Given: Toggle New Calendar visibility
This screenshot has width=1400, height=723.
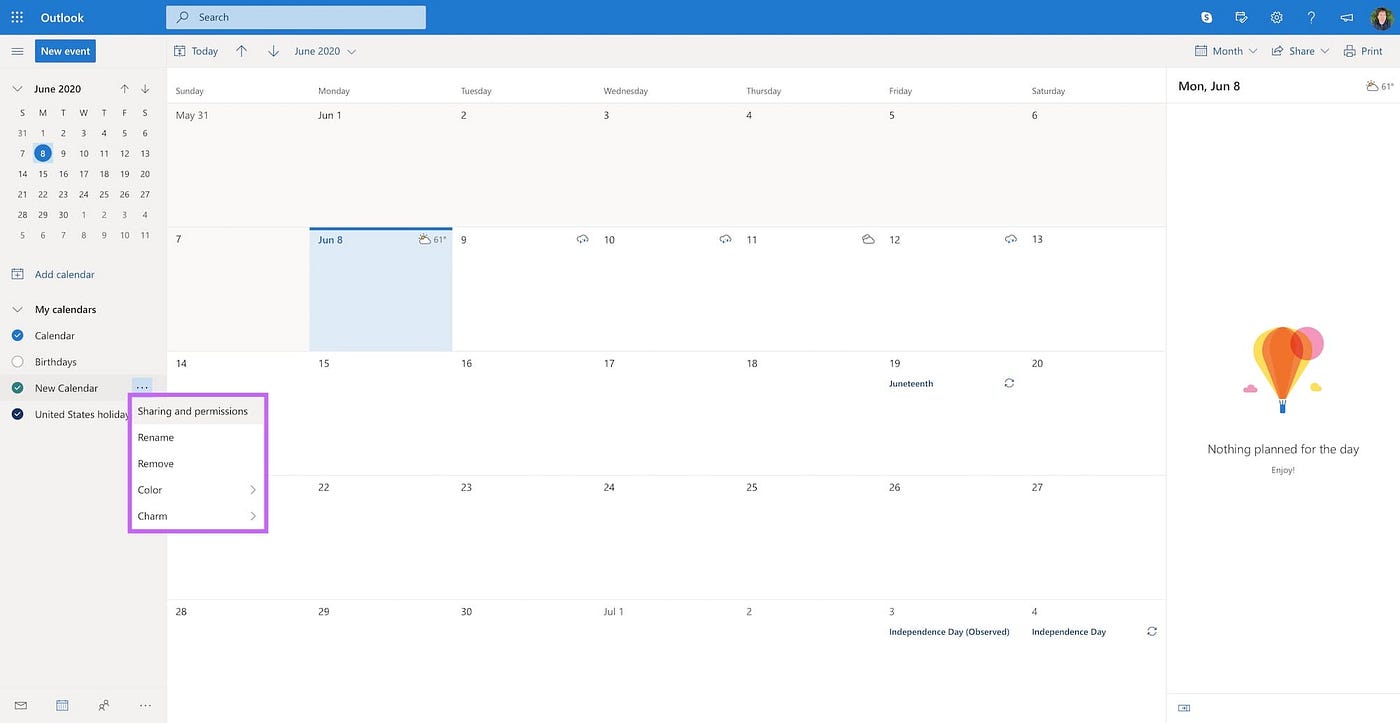Looking at the screenshot, I should point(17,388).
